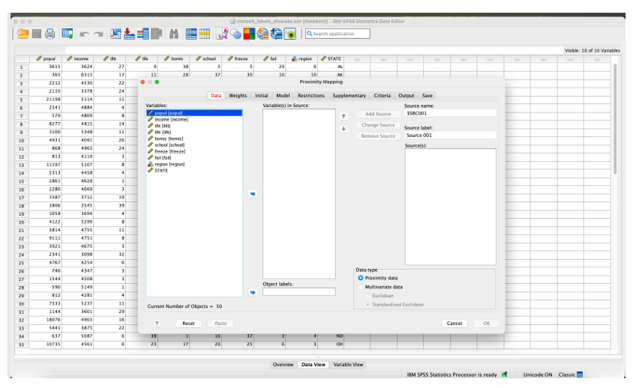
Task: Move variable into Source with upper blue arrow
Action: (x=253, y=194)
